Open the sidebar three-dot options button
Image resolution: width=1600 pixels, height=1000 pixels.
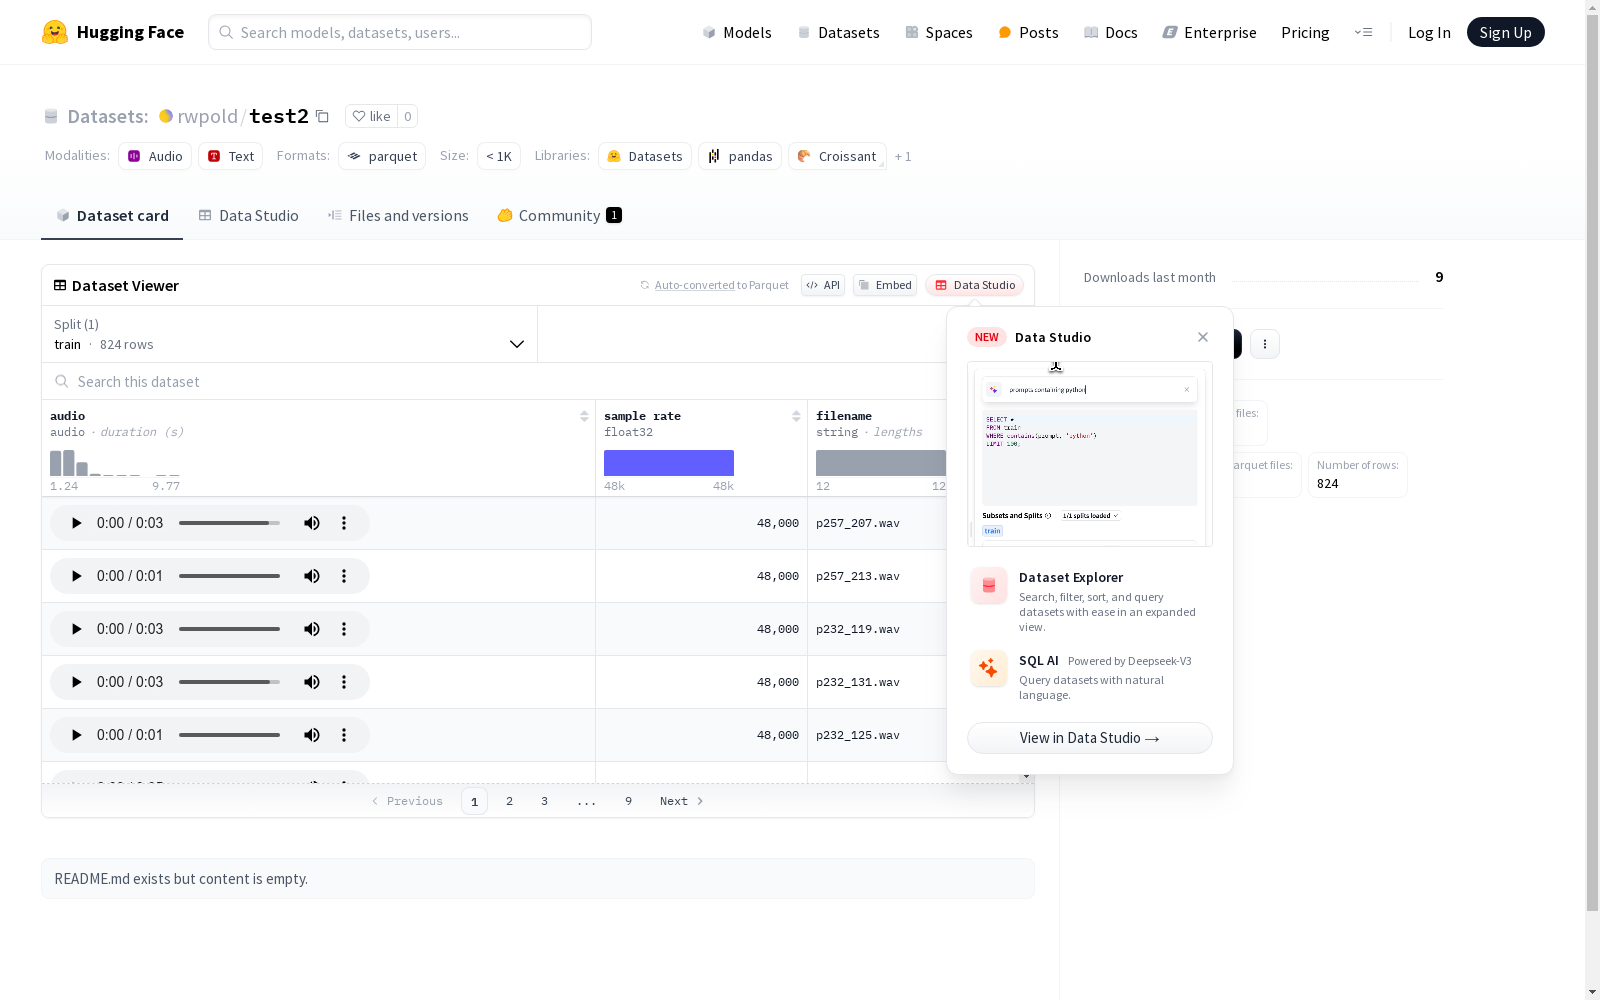click(x=1265, y=344)
